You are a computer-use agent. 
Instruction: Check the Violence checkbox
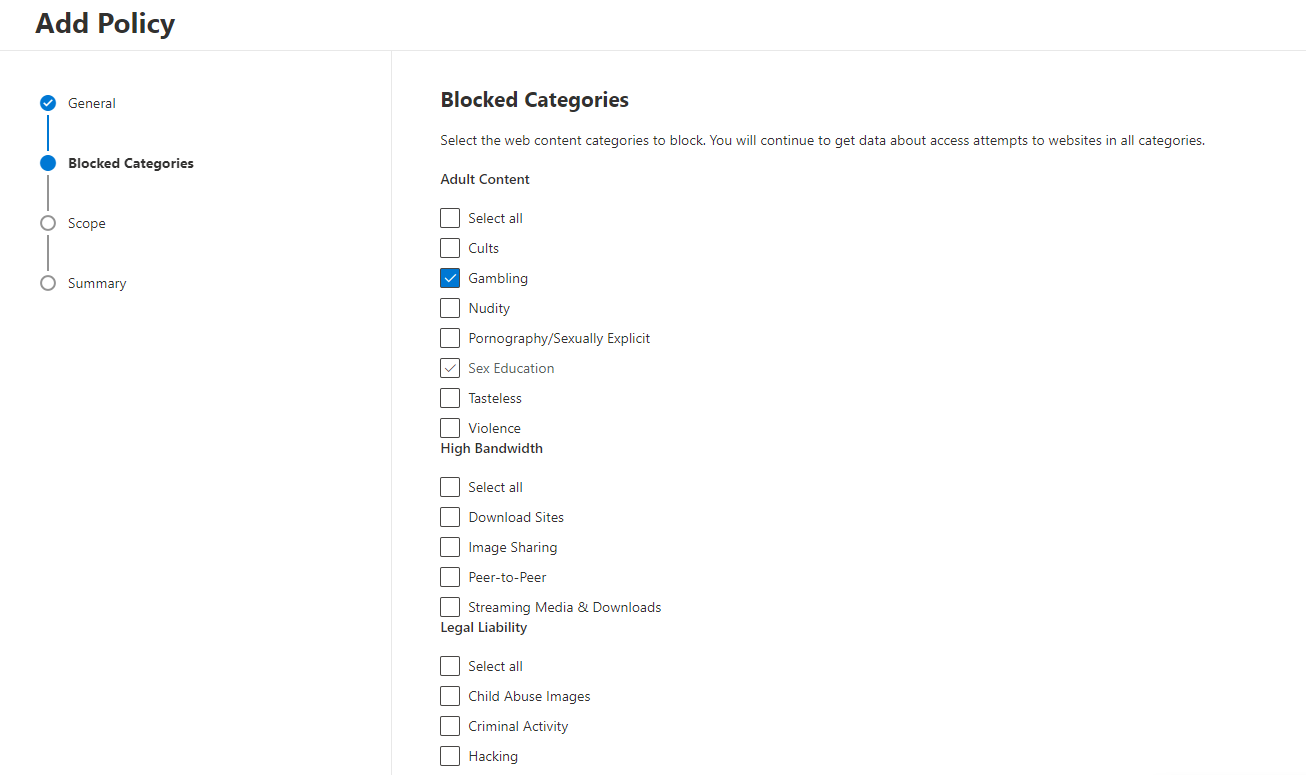pyautogui.click(x=450, y=427)
